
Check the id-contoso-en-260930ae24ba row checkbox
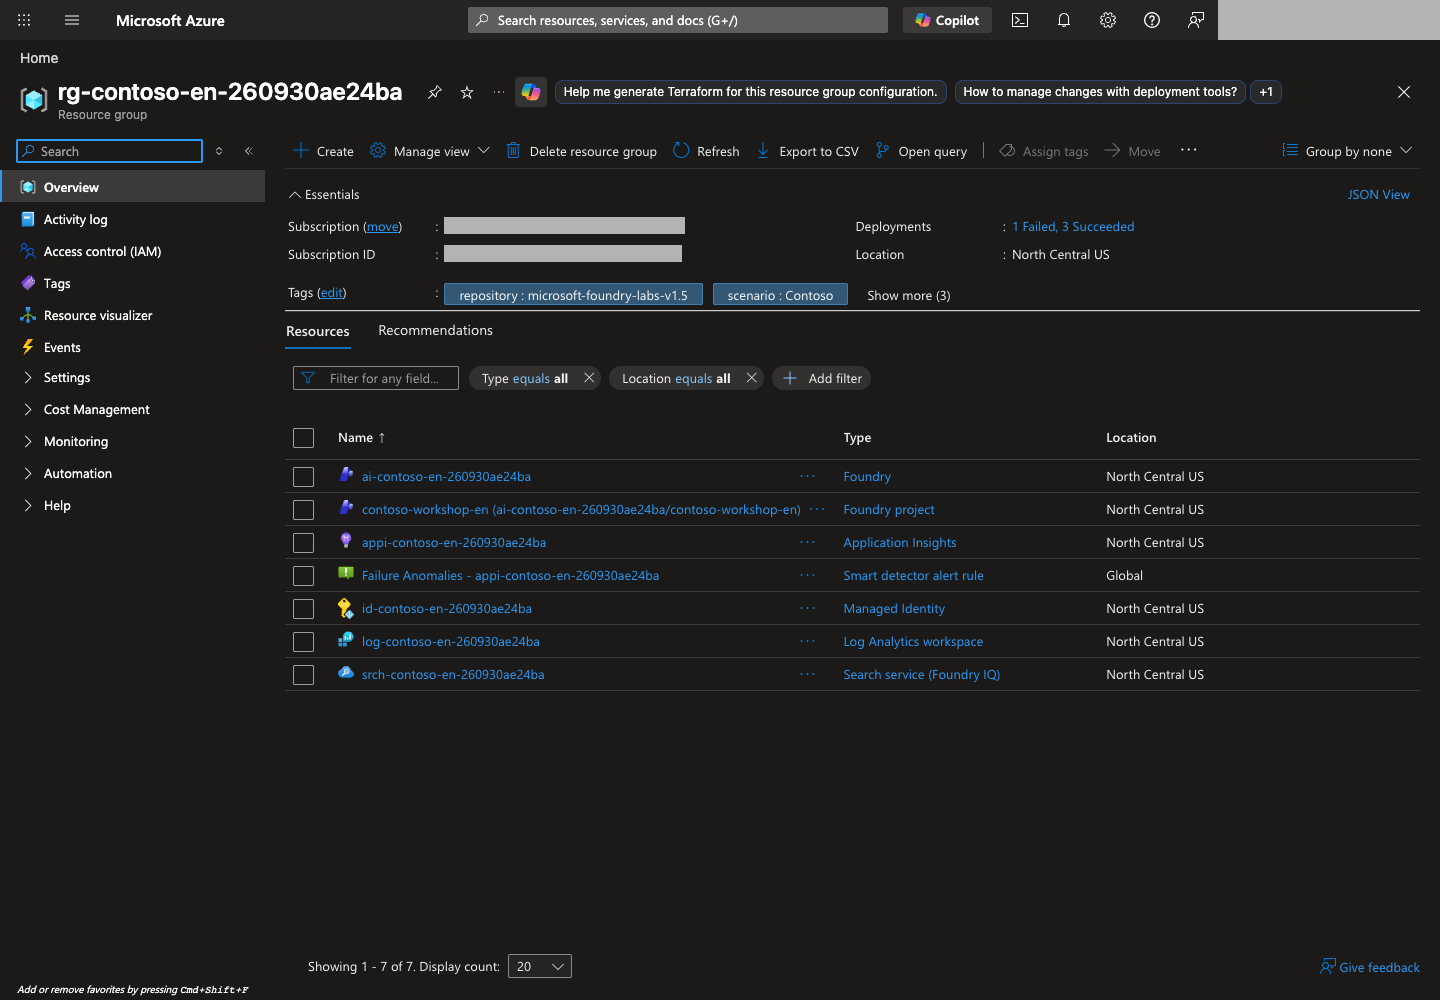click(x=304, y=609)
